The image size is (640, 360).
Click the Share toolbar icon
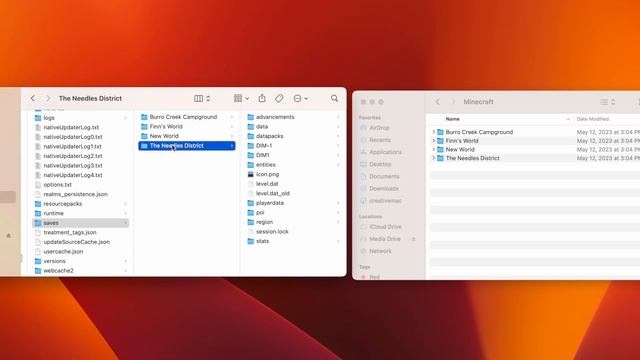(262, 98)
